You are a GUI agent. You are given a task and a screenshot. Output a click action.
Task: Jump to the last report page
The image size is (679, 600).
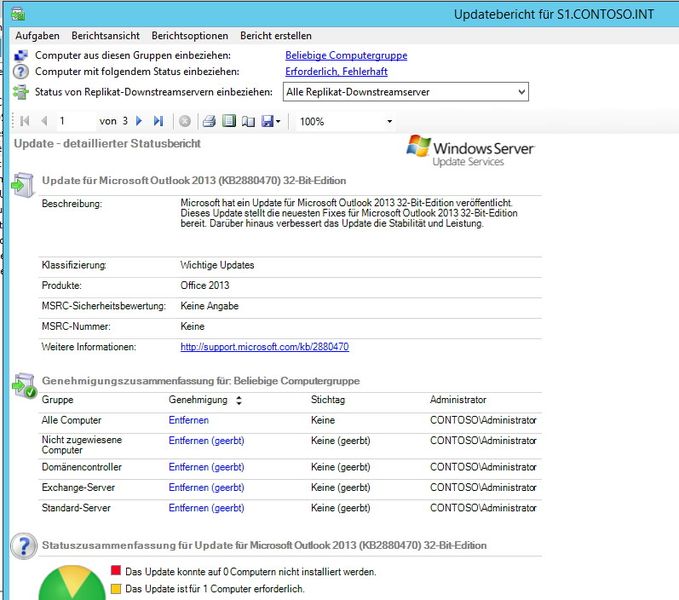(158, 121)
